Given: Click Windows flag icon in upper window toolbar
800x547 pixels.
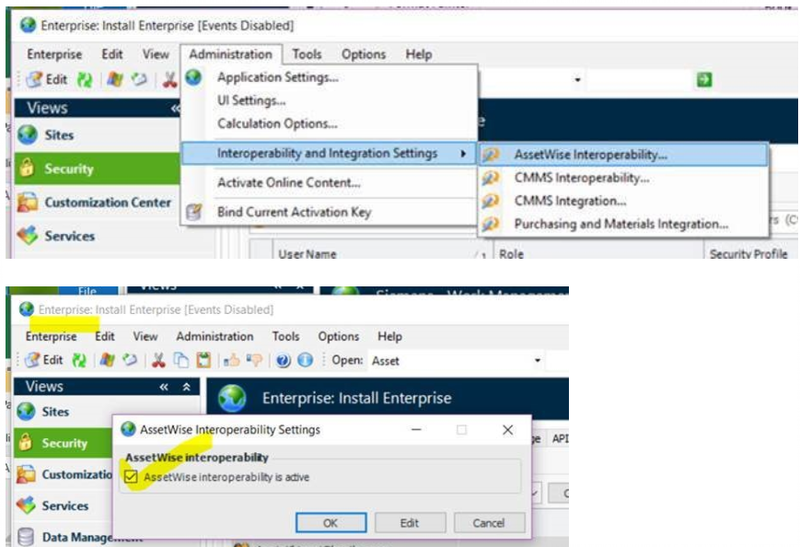Looking at the screenshot, I should [x=114, y=80].
